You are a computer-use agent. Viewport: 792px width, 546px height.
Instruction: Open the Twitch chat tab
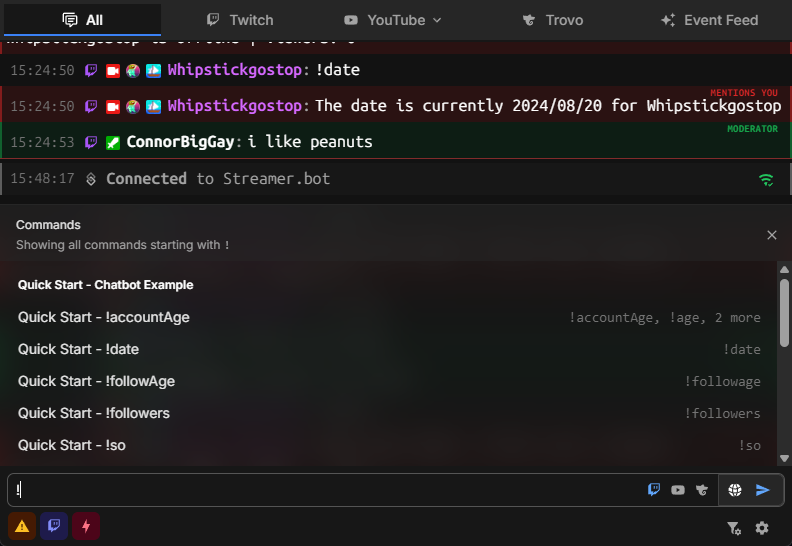pos(240,20)
